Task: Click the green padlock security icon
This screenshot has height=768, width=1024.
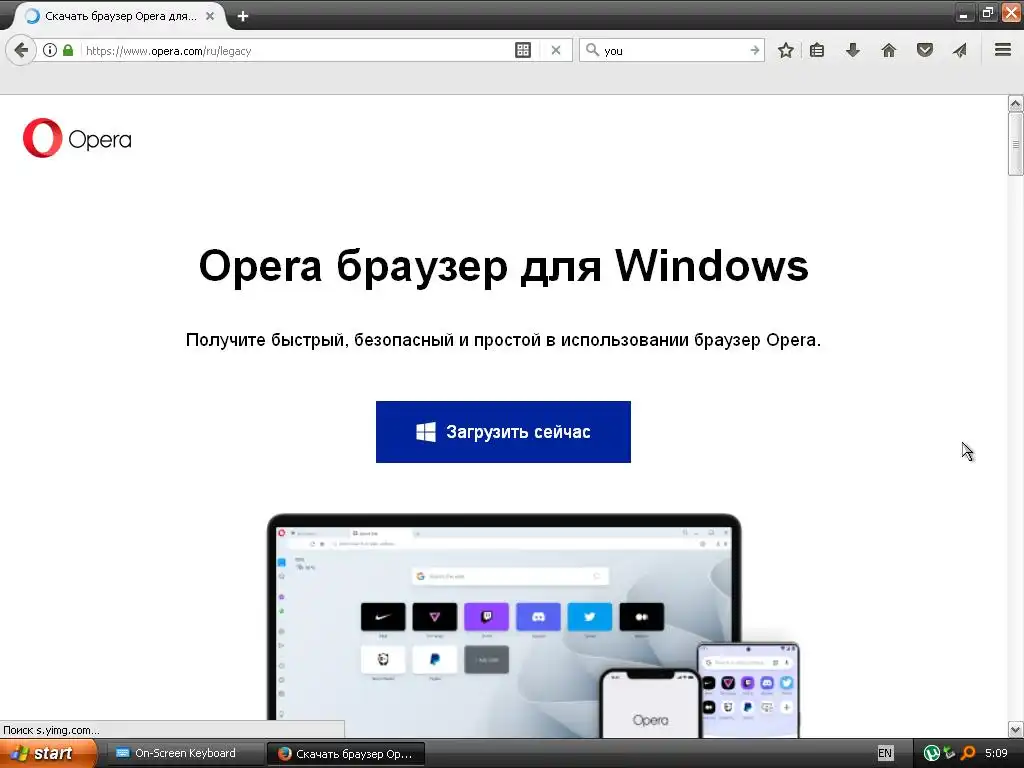Action: tap(68, 50)
